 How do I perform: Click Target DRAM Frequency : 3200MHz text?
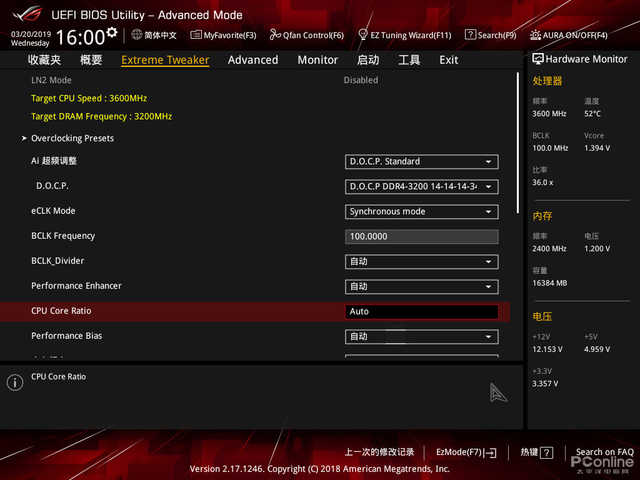[x=102, y=116]
